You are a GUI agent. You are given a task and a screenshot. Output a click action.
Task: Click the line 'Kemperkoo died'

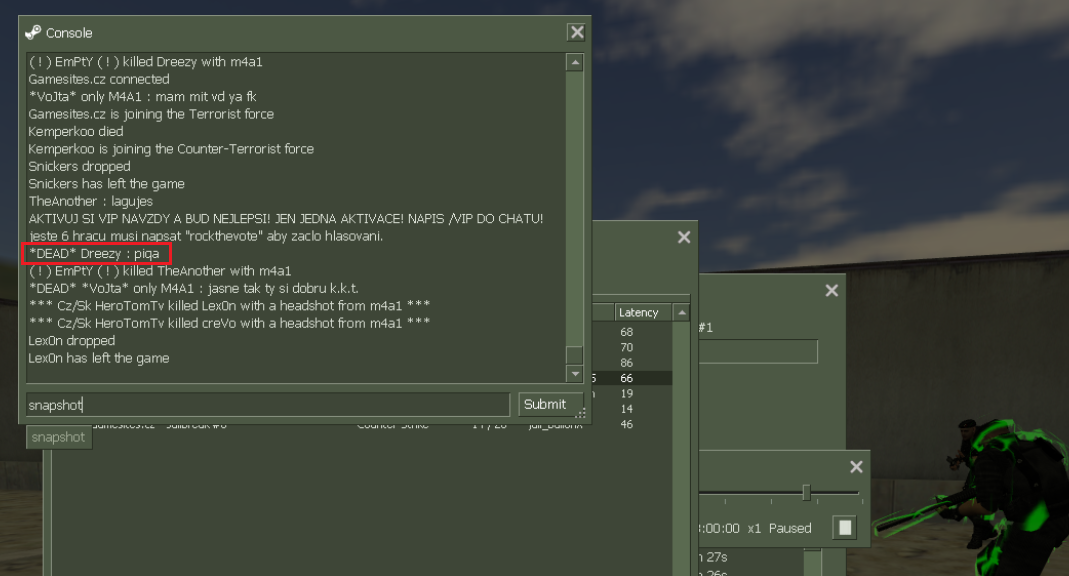tap(76, 132)
